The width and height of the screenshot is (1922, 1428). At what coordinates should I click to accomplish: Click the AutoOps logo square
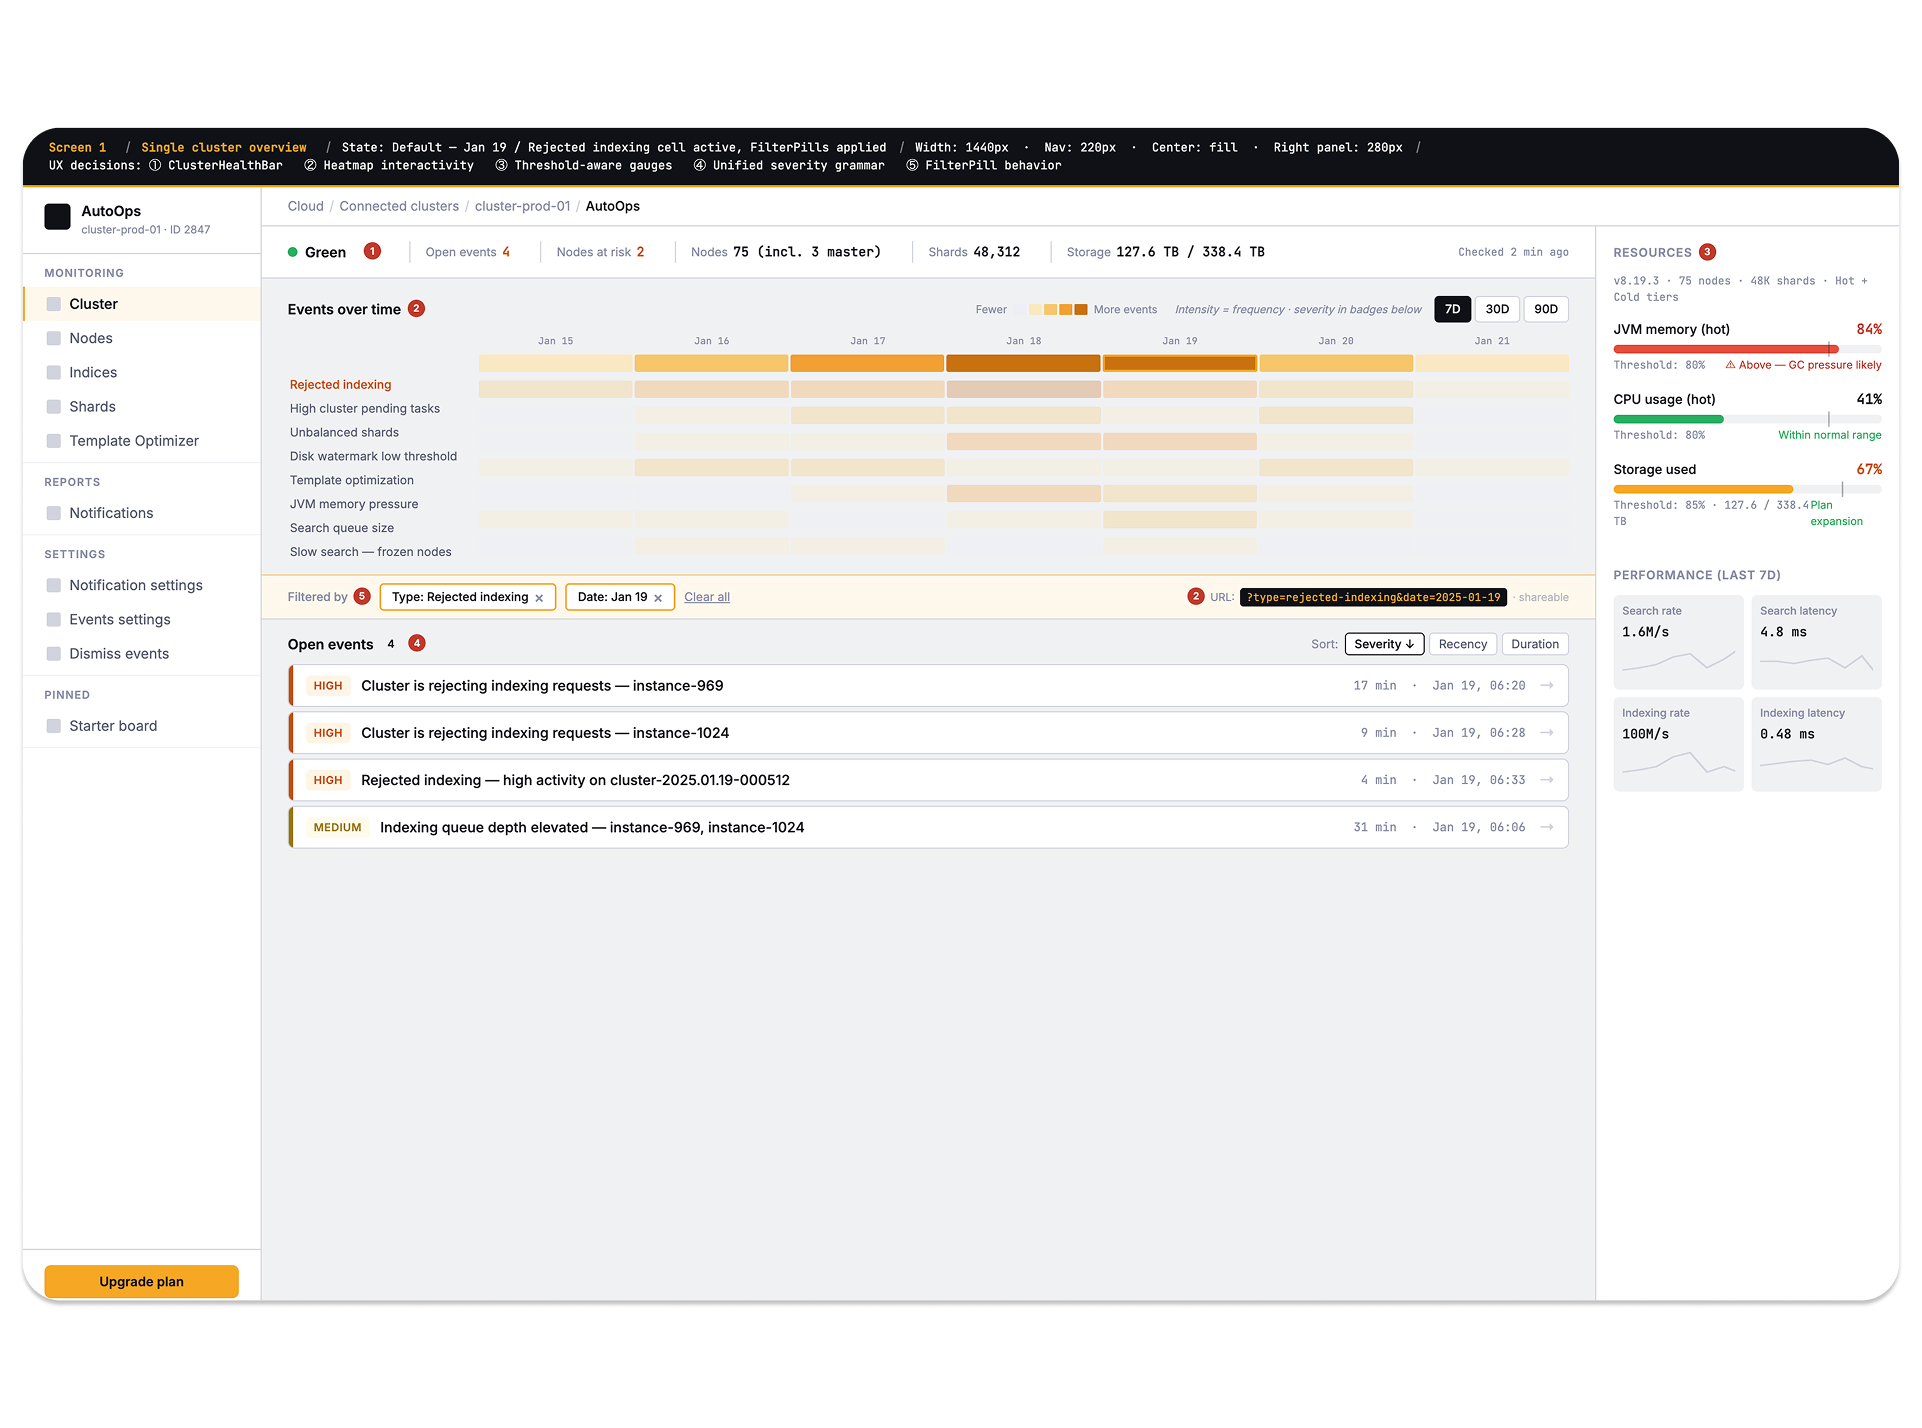(57, 216)
